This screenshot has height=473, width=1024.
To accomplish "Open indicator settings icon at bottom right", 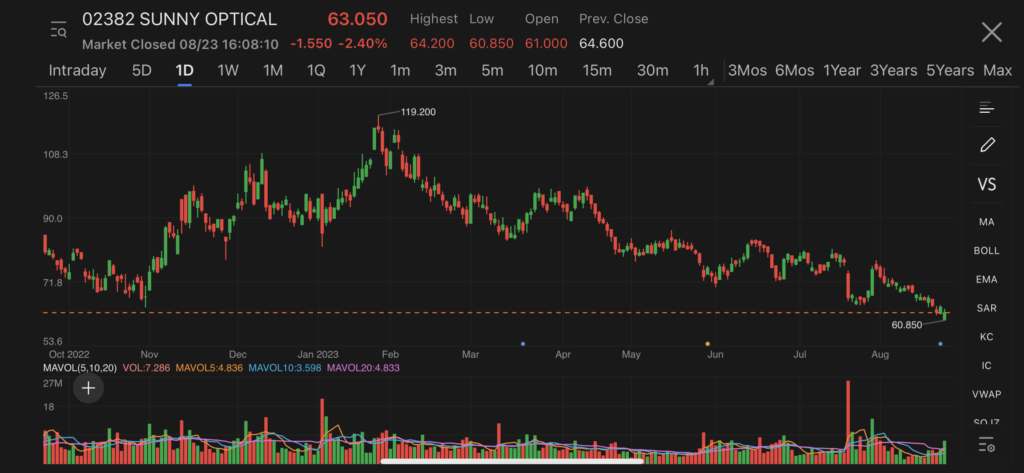I will (x=986, y=446).
